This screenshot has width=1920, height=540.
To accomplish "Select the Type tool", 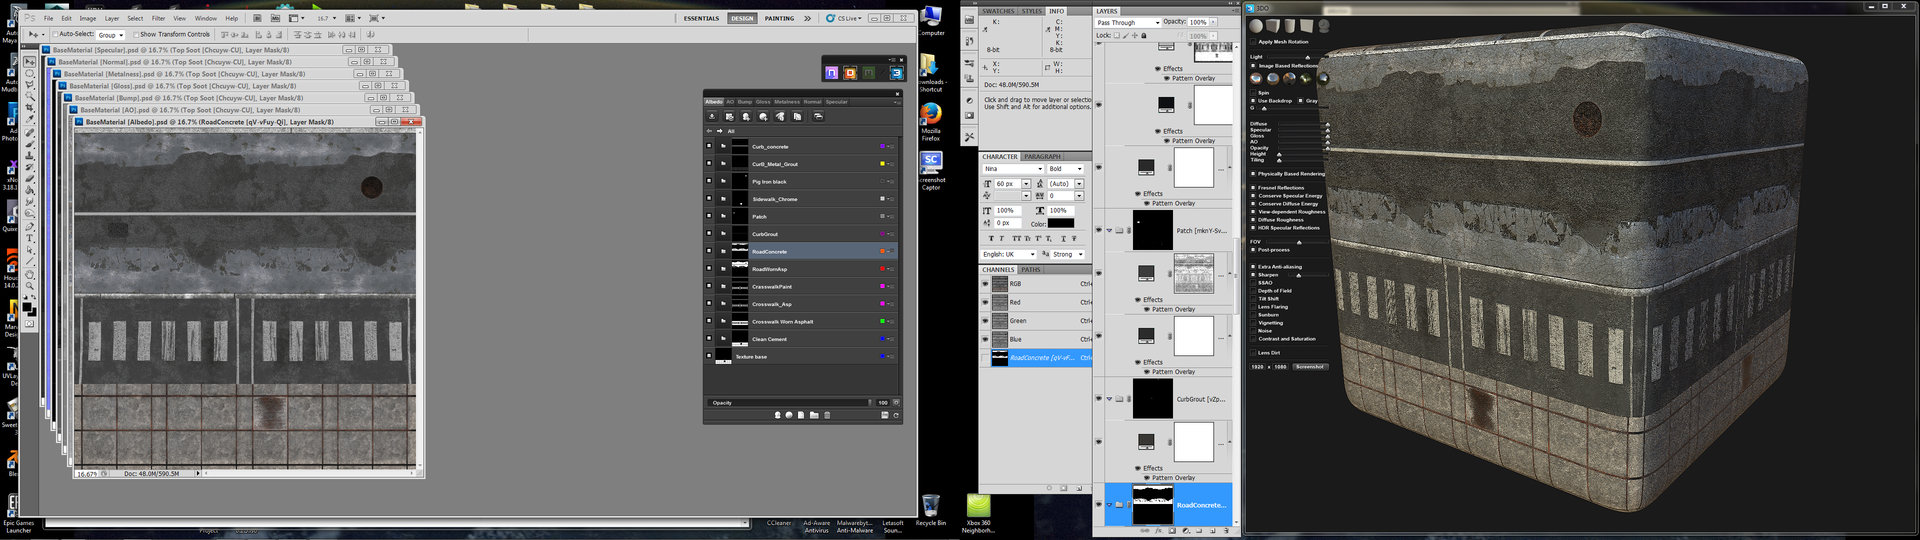I will pyautogui.click(x=30, y=238).
